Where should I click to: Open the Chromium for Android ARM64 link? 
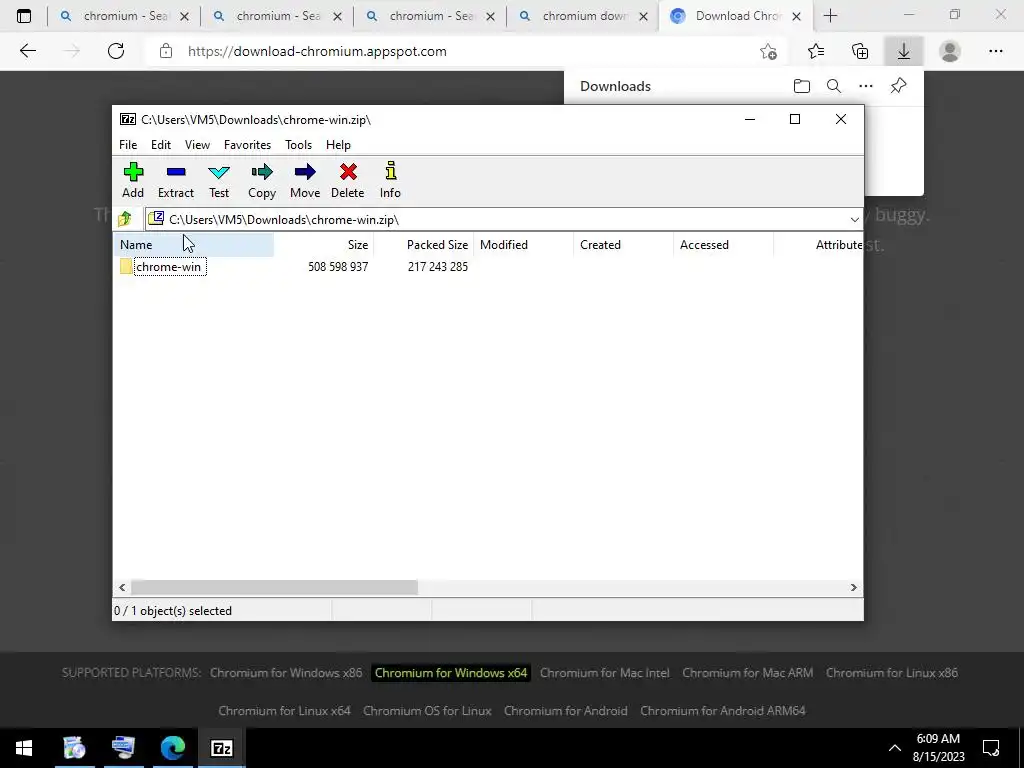(x=723, y=711)
